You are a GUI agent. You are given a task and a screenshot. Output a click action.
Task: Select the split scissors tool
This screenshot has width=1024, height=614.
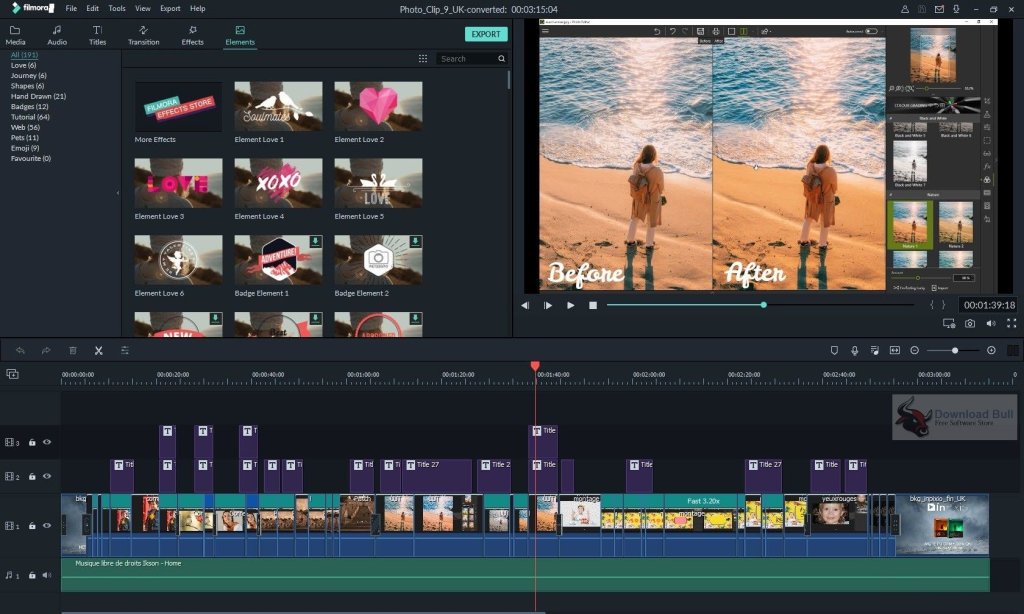click(98, 350)
